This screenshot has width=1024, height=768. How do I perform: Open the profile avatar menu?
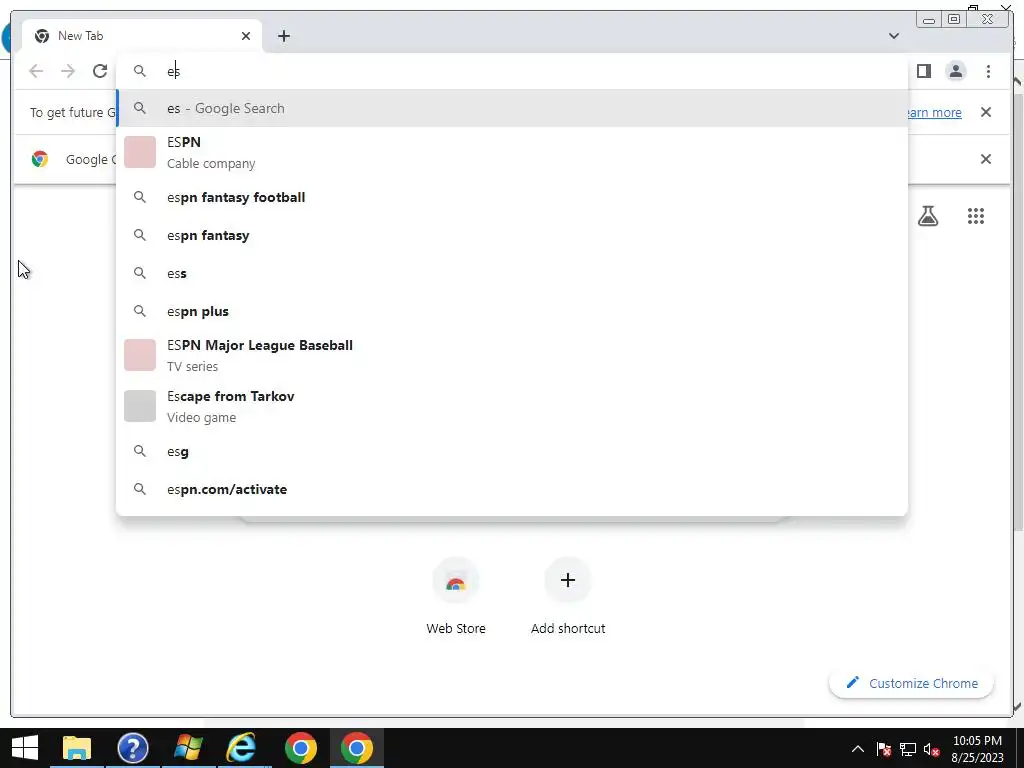955,71
